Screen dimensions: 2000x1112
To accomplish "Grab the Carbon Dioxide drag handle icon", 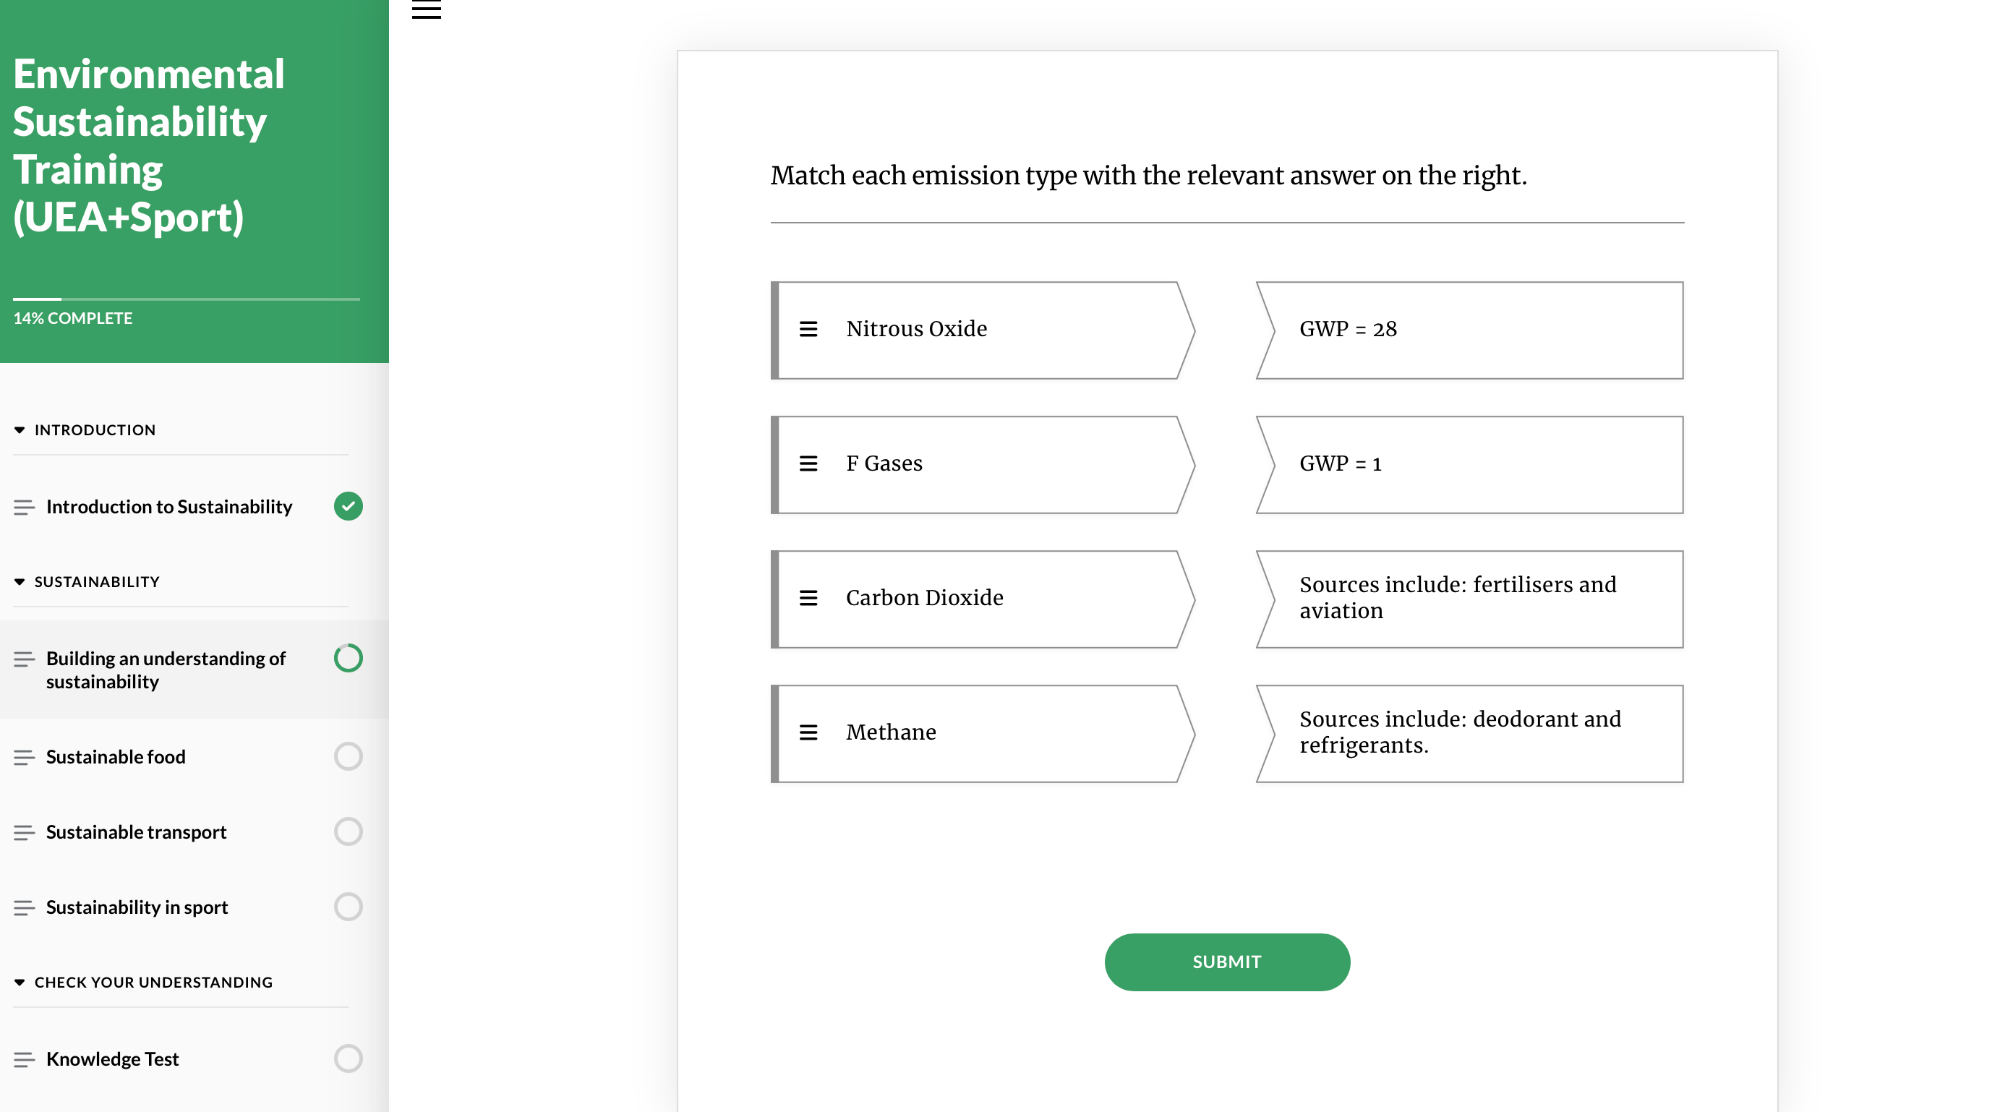I will coord(808,598).
